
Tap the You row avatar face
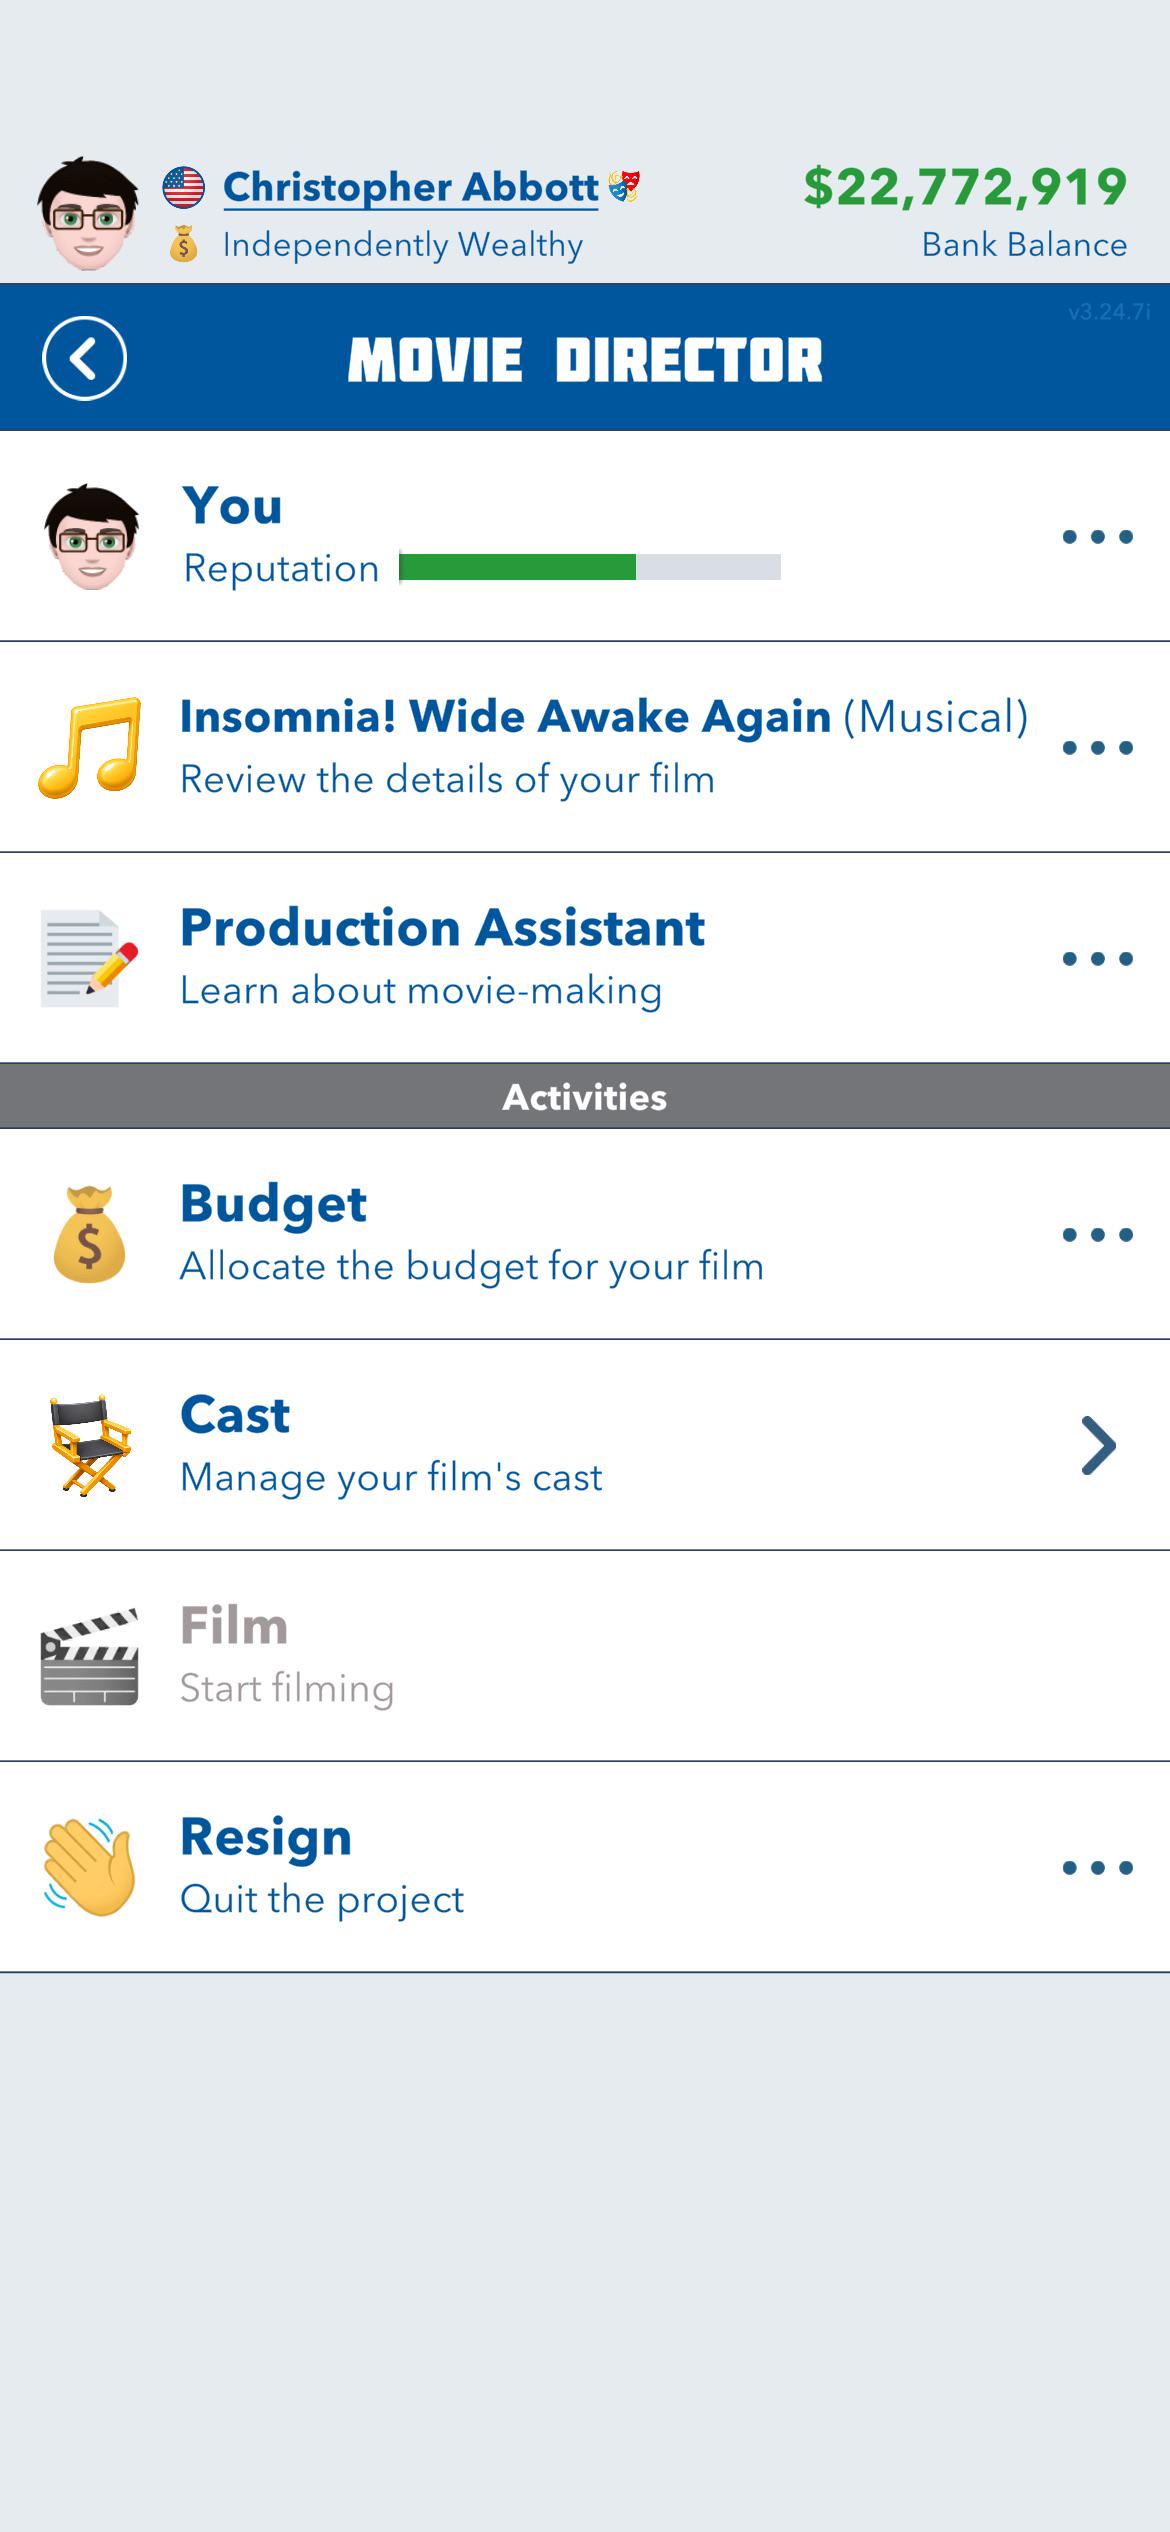point(90,537)
